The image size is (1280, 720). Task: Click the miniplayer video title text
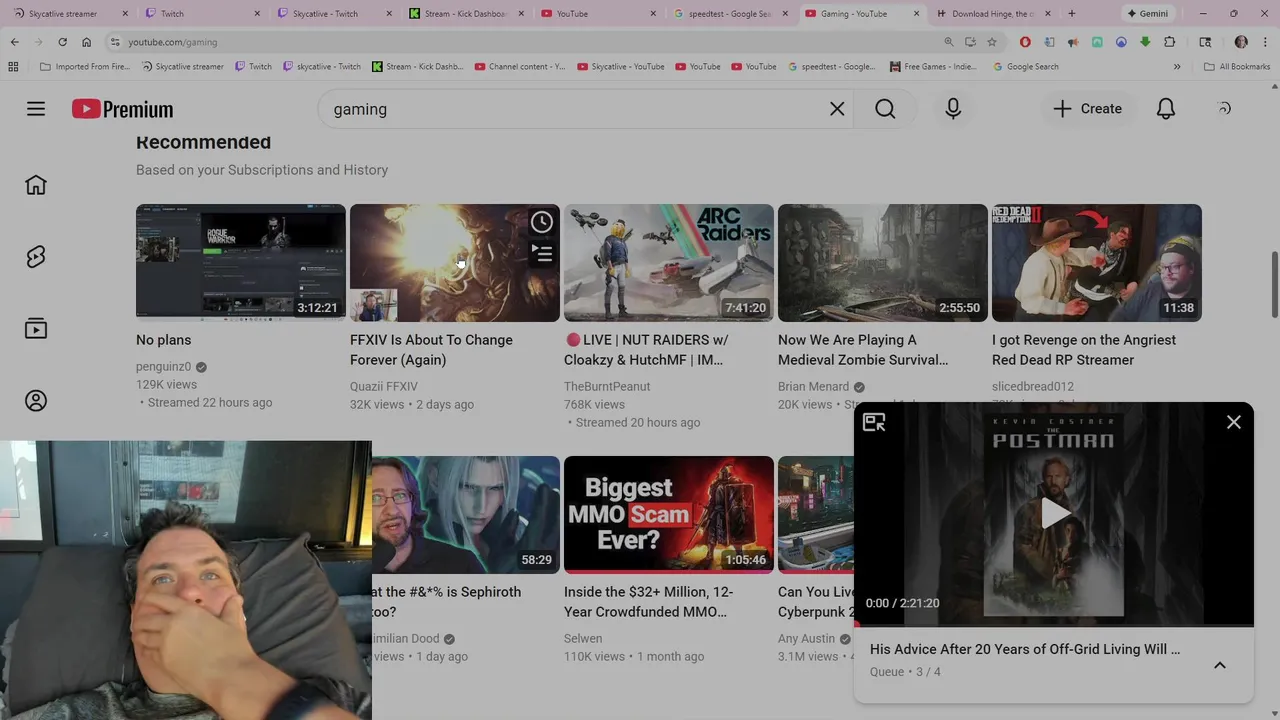point(1025,649)
